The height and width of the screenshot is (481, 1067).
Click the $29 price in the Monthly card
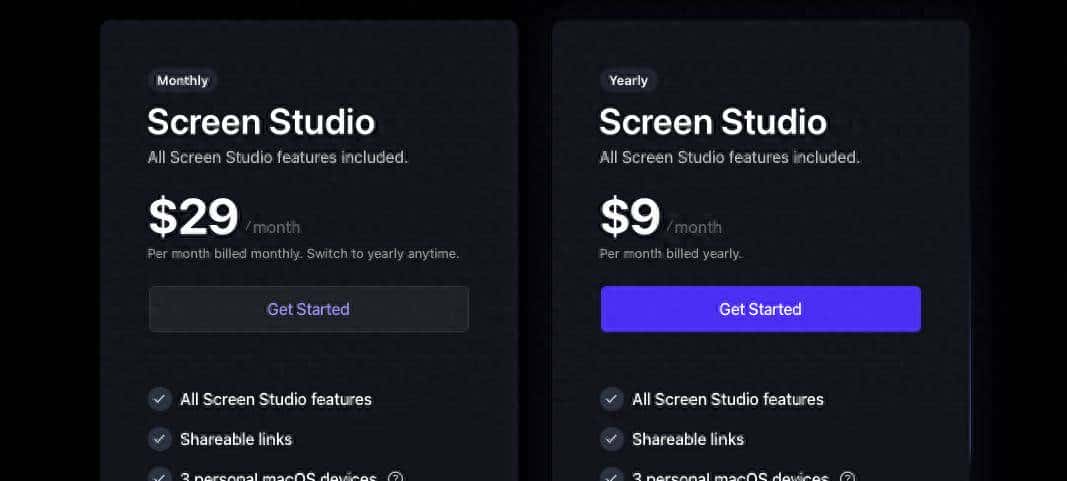coord(193,217)
